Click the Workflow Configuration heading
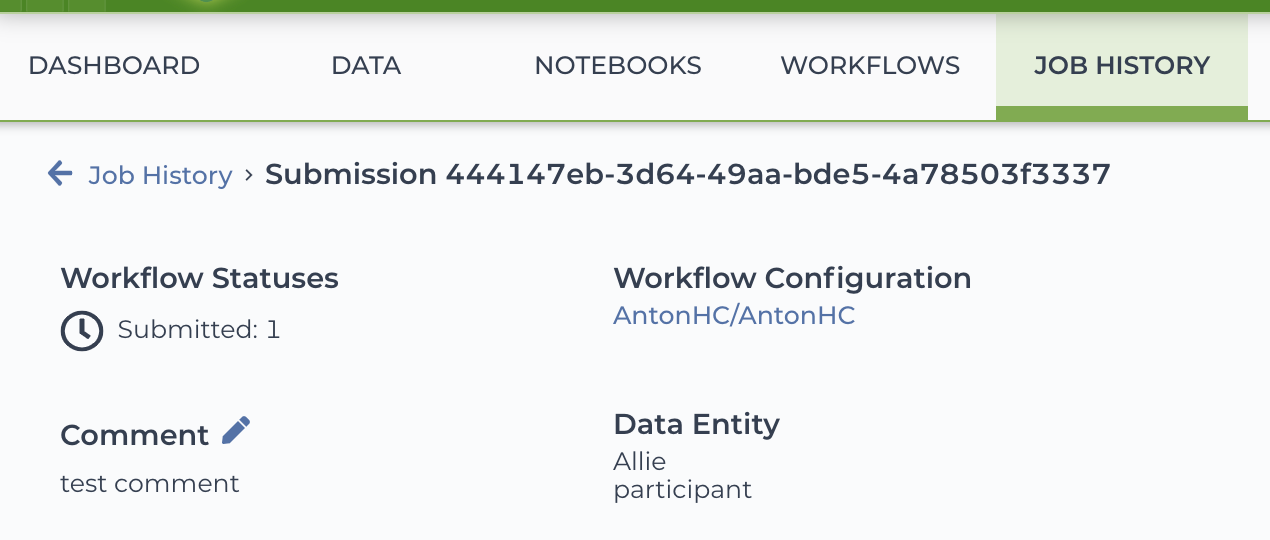 792,278
